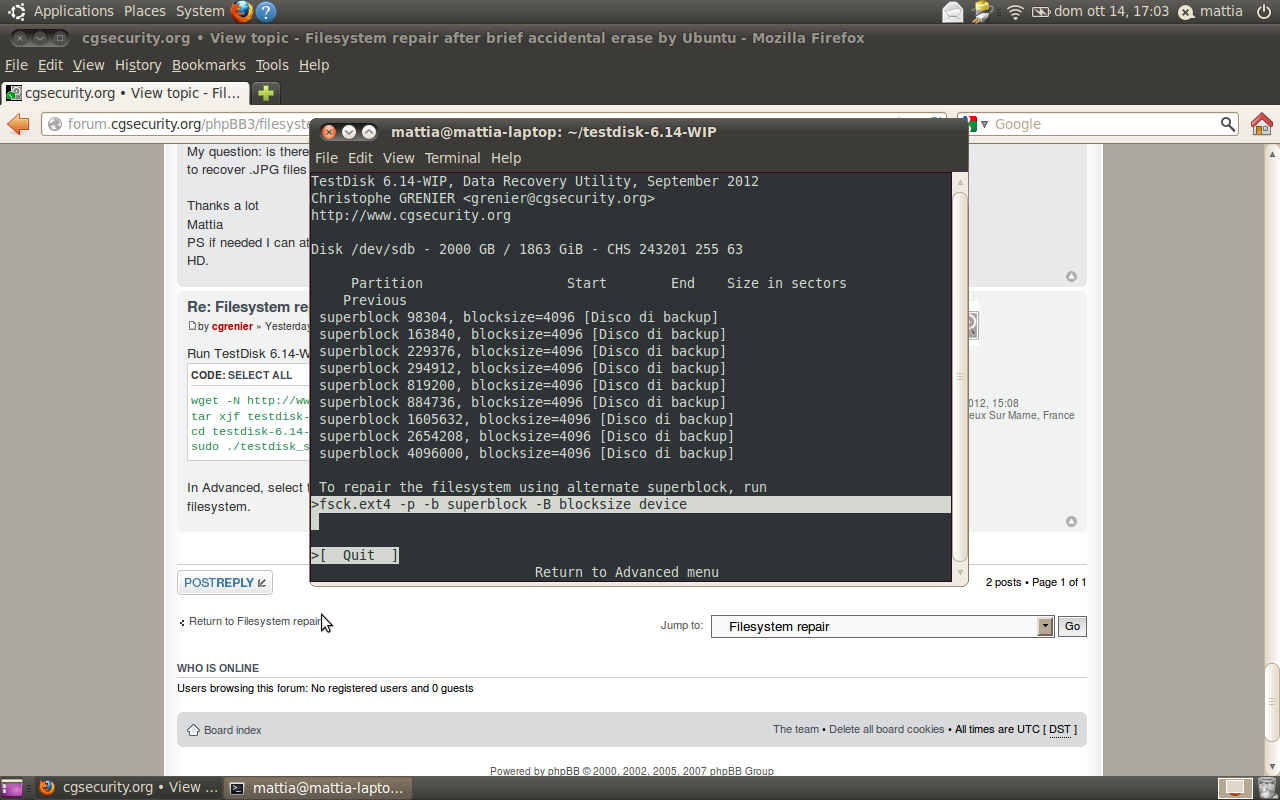Click Delete all board cookies link
Screen dimensions: 1280x800
point(887,730)
